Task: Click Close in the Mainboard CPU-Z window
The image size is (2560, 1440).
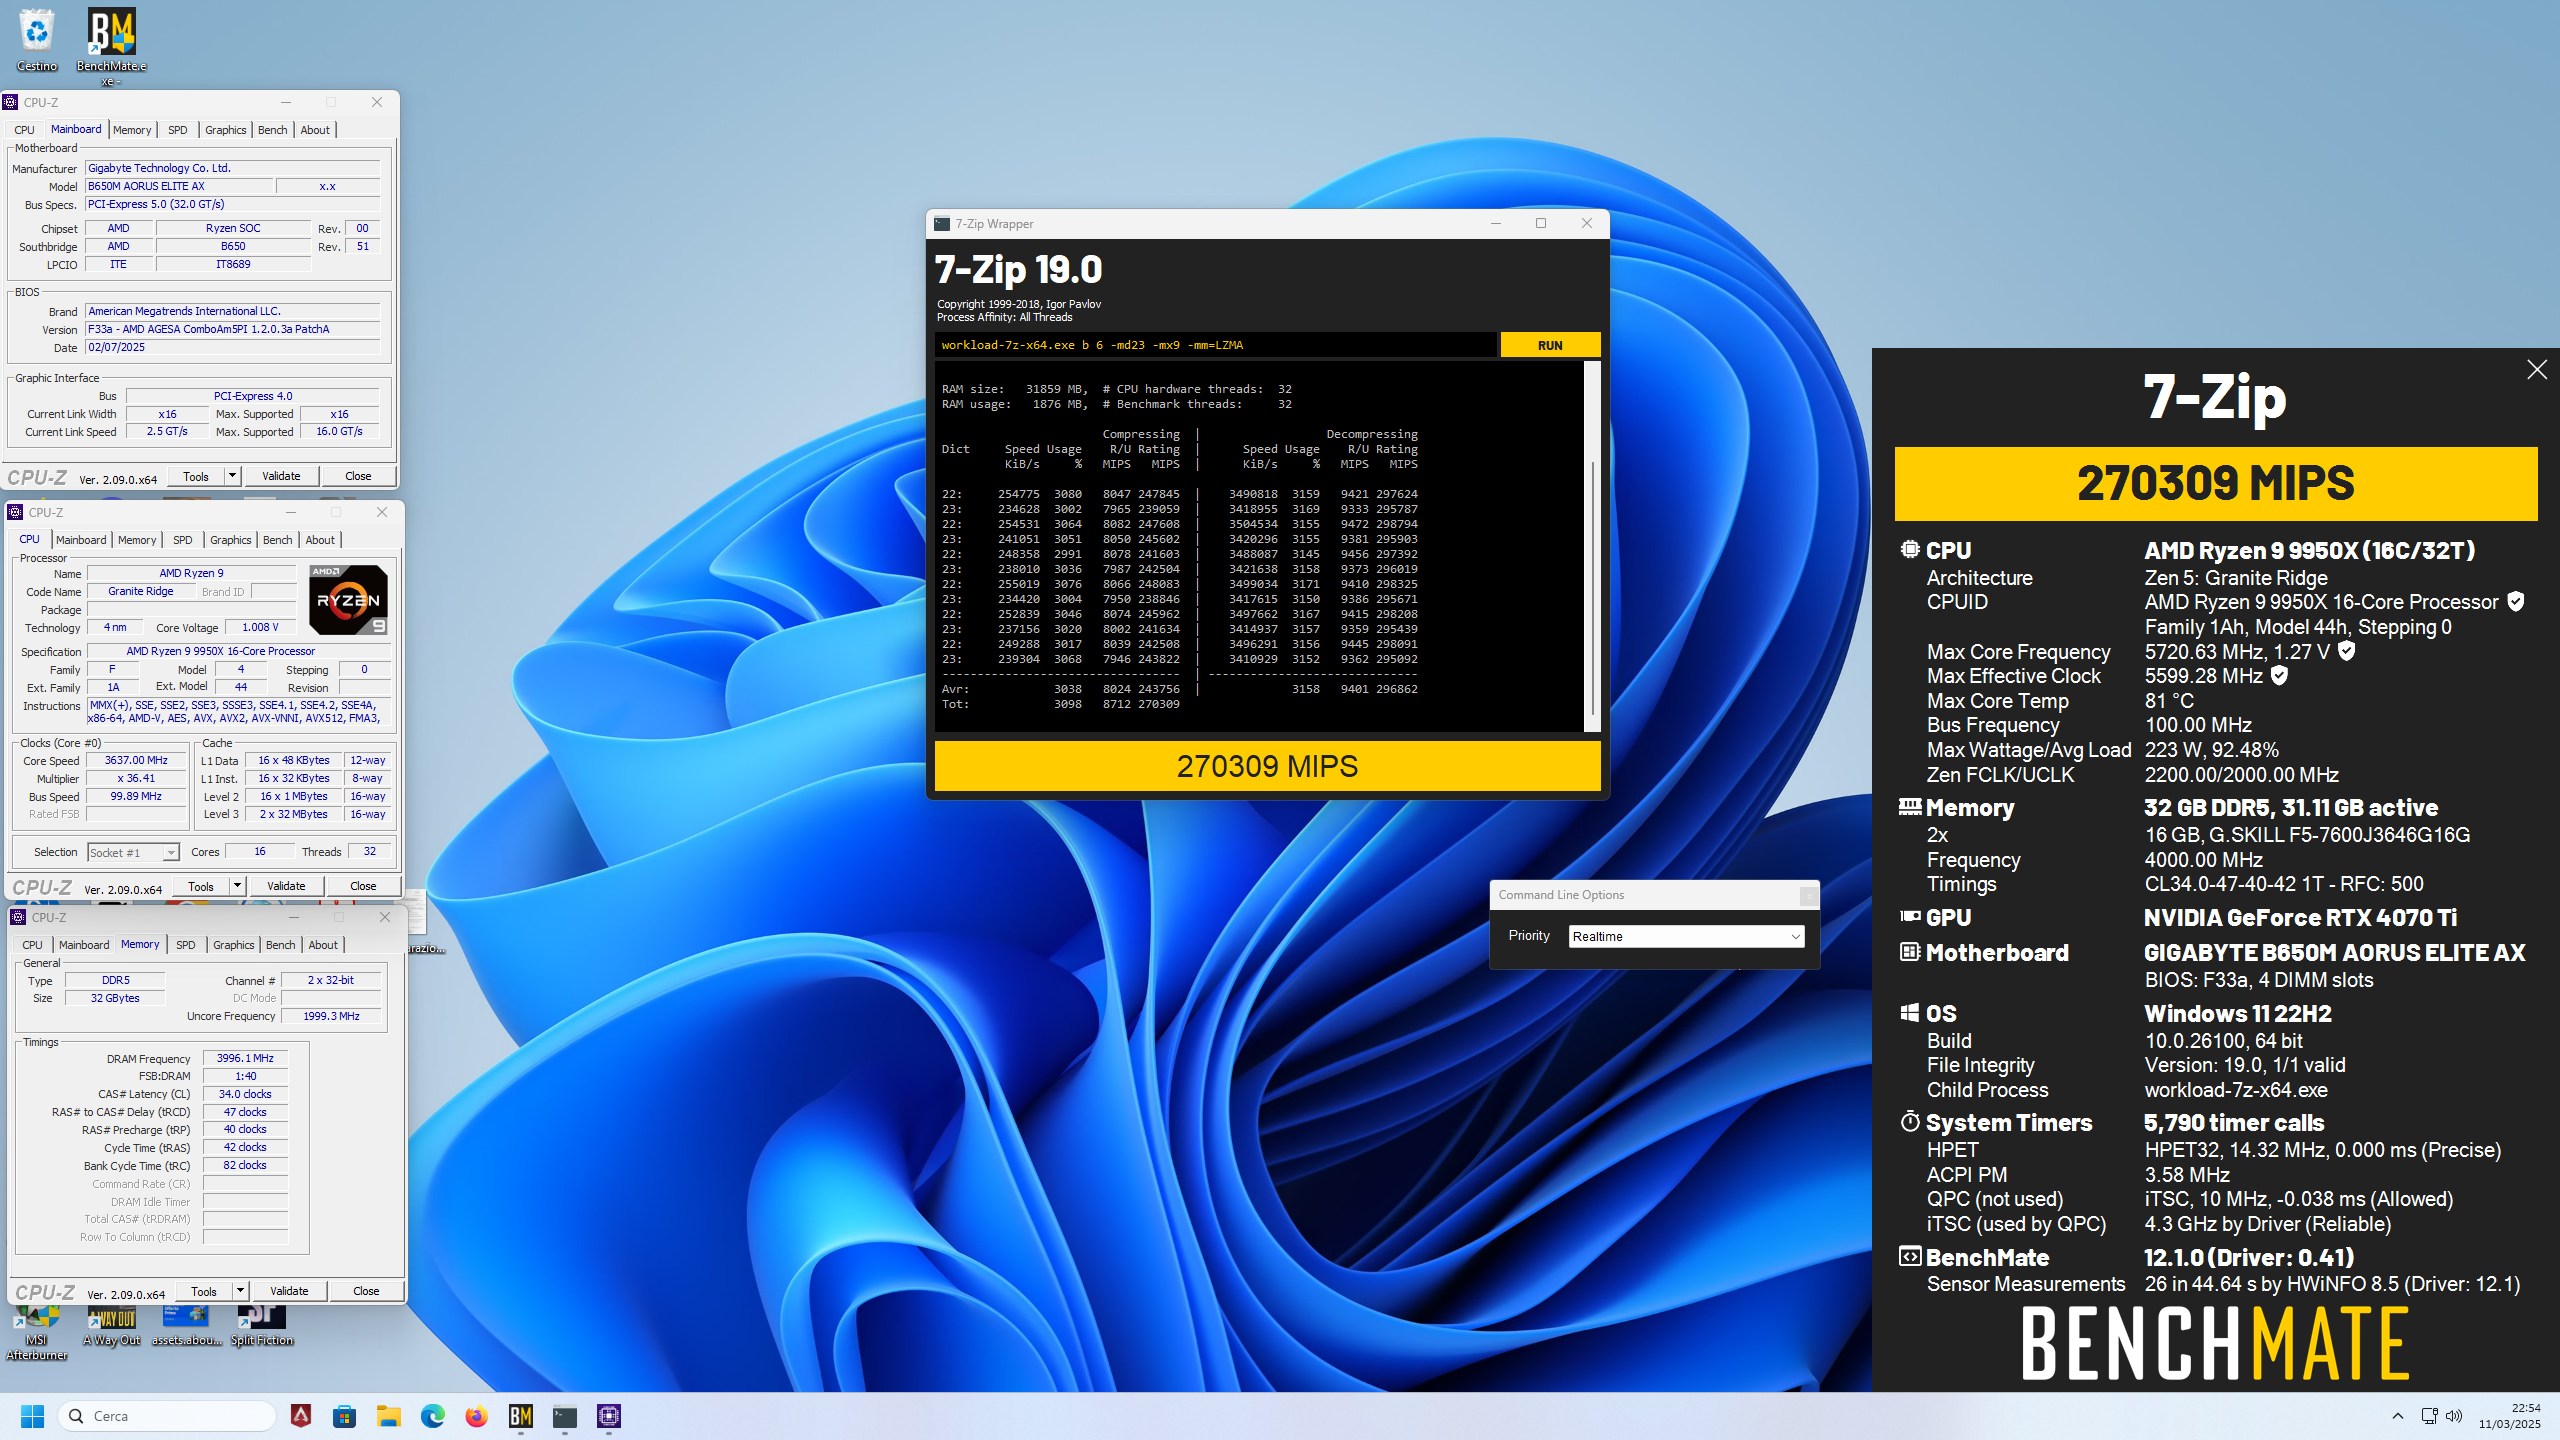Action: [x=358, y=476]
